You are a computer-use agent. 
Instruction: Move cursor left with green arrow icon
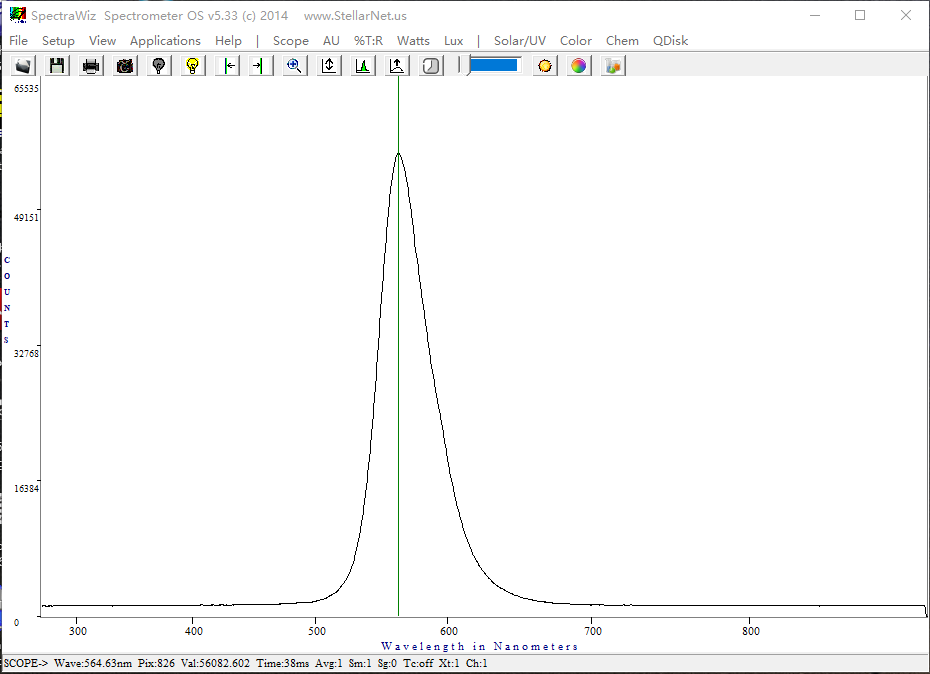click(x=228, y=66)
